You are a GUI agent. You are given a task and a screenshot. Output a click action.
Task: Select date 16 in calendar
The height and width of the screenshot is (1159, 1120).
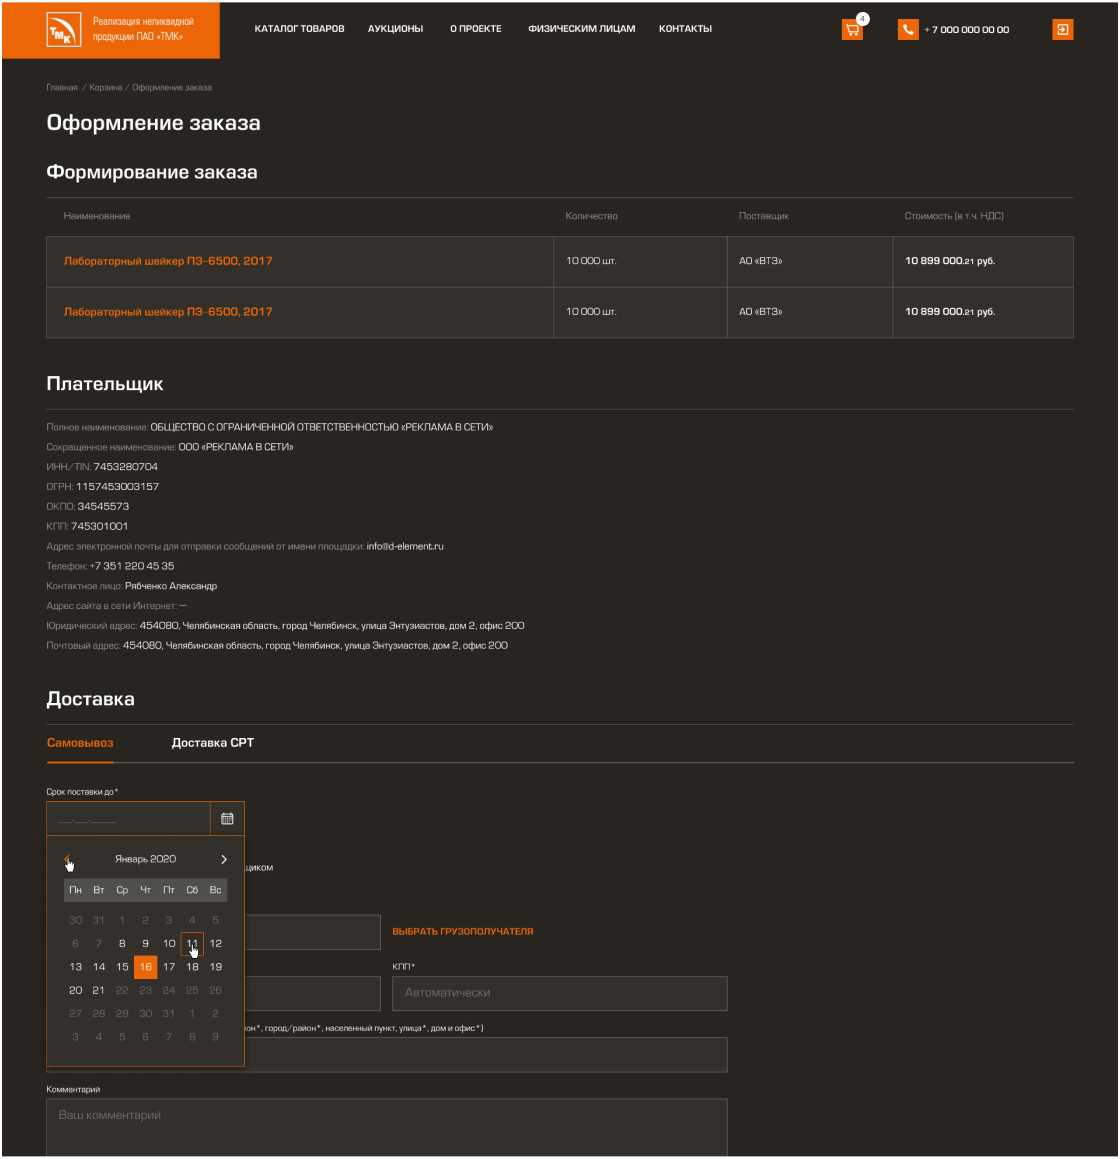(x=146, y=967)
